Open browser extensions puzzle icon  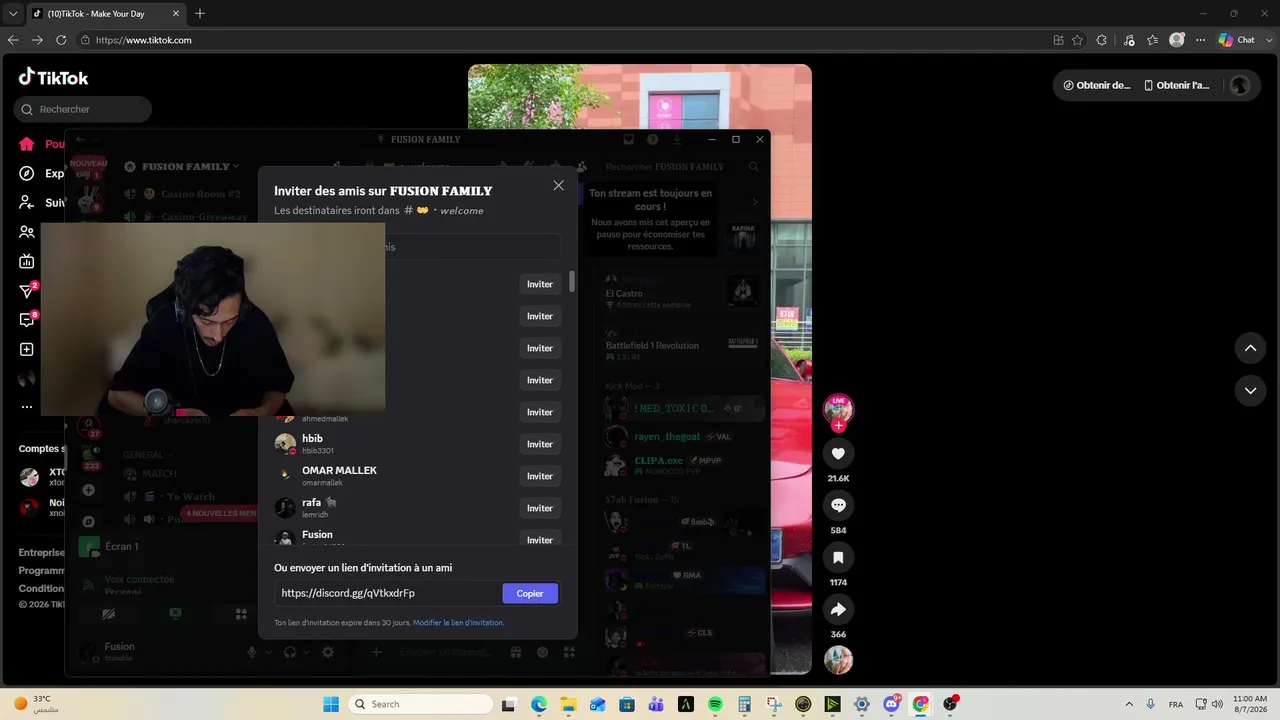click(1101, 40)
